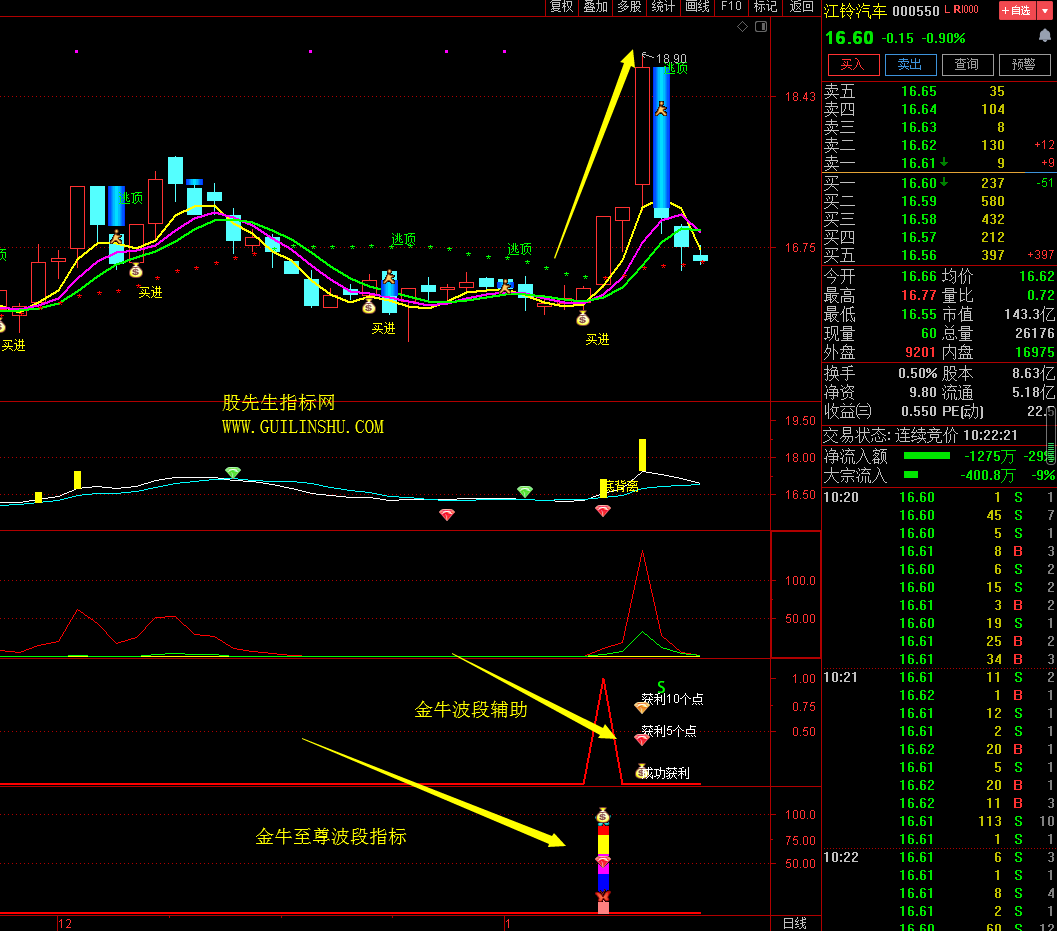1057x931 pixels.
Task: Click the date marker 12 on time axis
Action: 65,924
